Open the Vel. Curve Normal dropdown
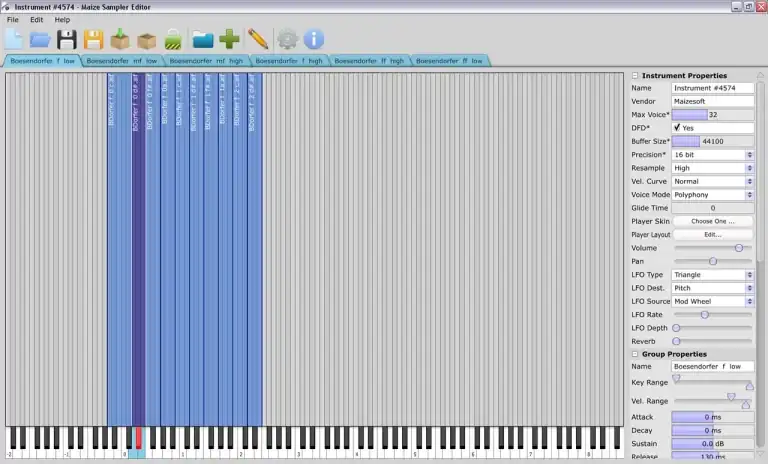 [x=713, y=181]
